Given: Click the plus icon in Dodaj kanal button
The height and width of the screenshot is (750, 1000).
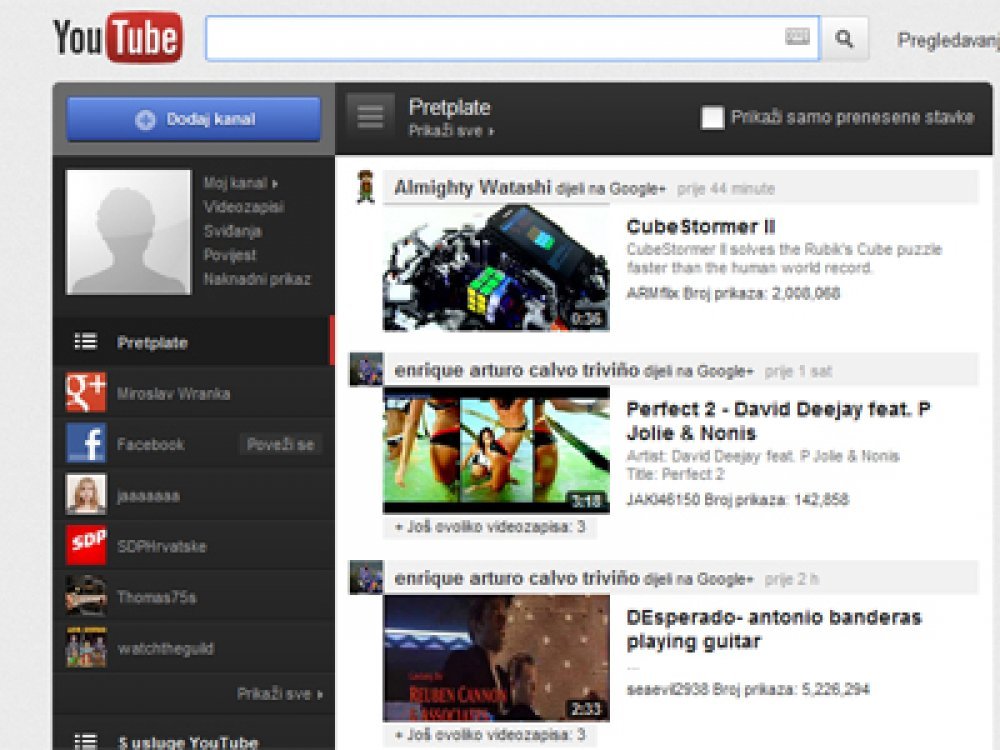Looking at the screenshot, I should (x=145, y=119).
